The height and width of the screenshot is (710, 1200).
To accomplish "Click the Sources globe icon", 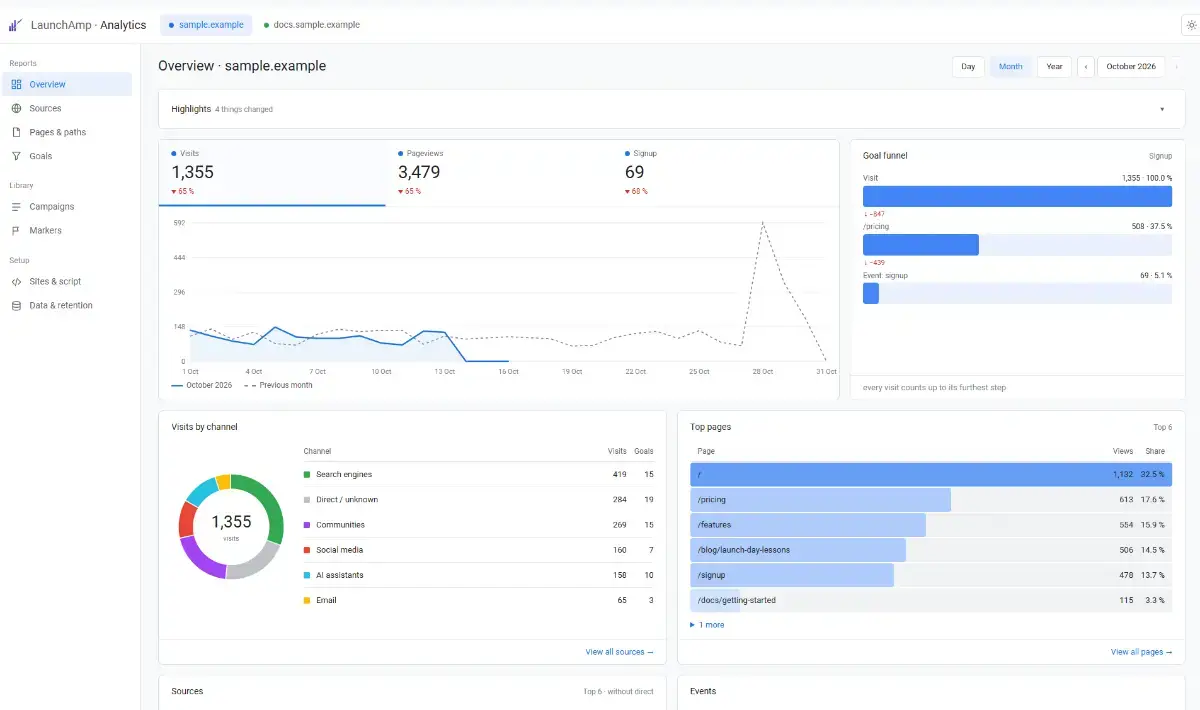I will click(x=16, y=108).
